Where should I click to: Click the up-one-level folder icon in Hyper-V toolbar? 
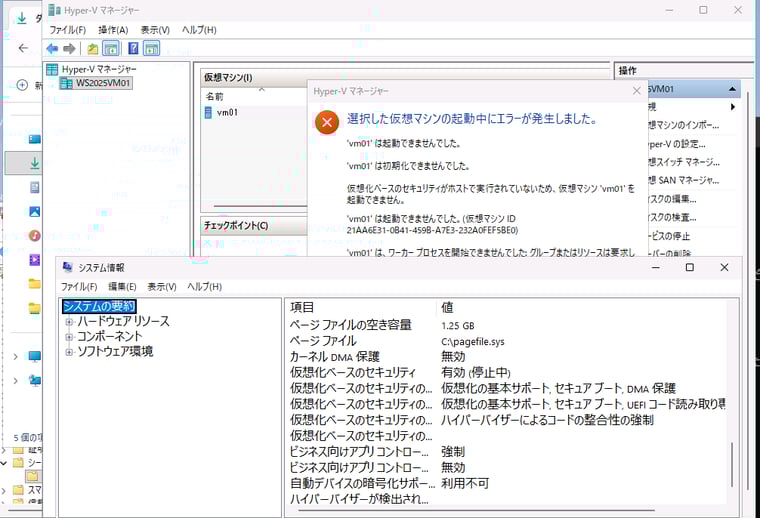[x=93, y=48]
